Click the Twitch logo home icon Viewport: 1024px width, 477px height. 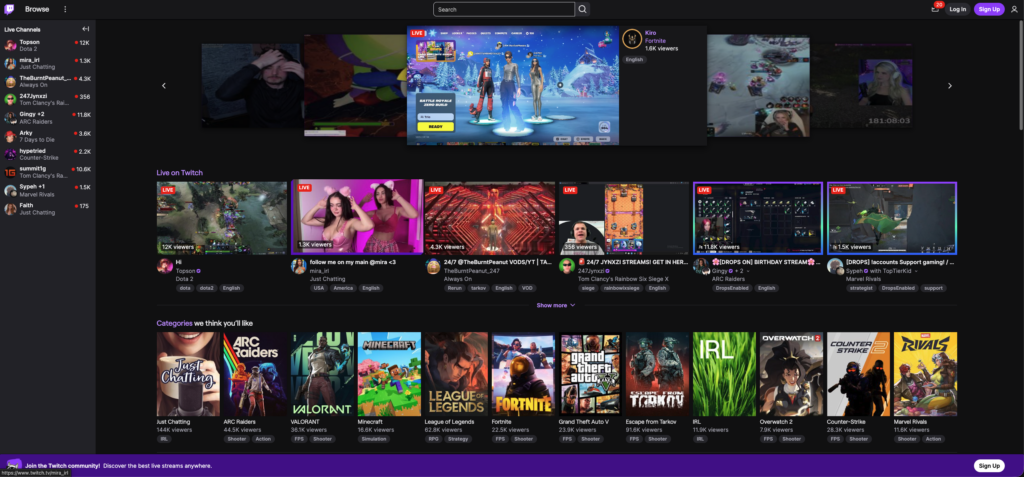tap(12, 9)
